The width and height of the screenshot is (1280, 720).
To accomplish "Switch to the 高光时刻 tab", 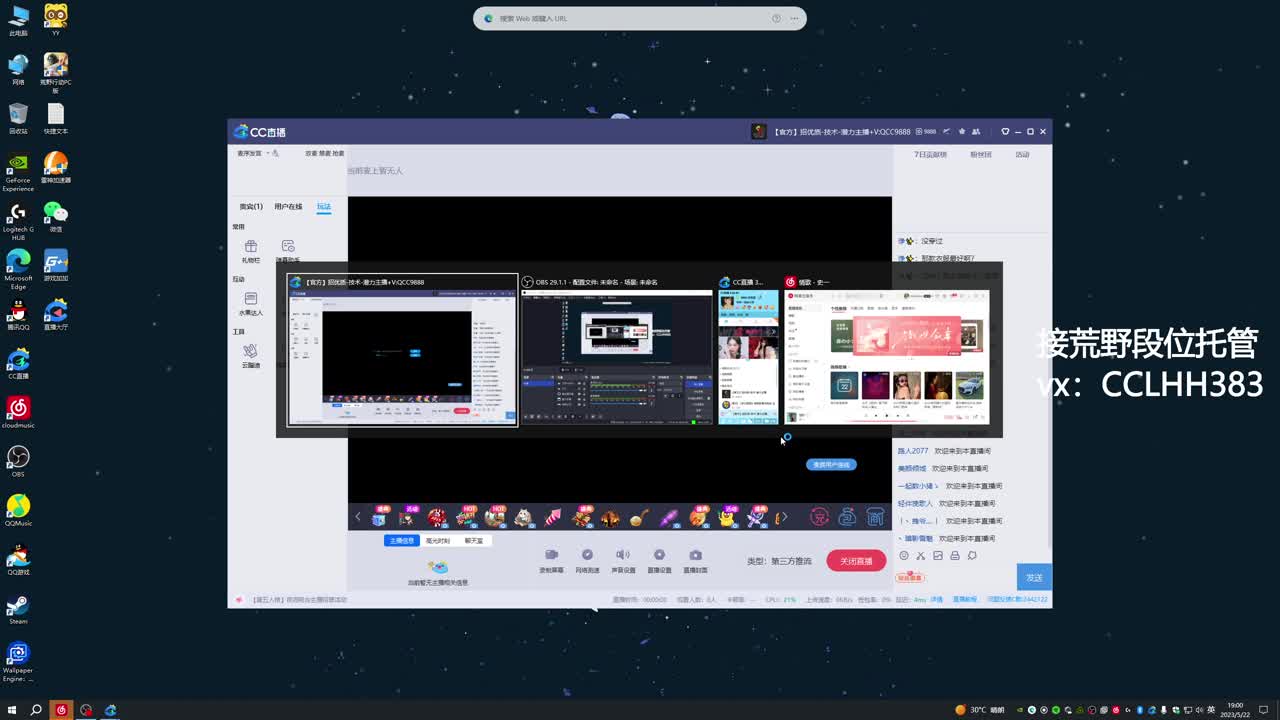I will pyautogui.click(x=437, y=539).
